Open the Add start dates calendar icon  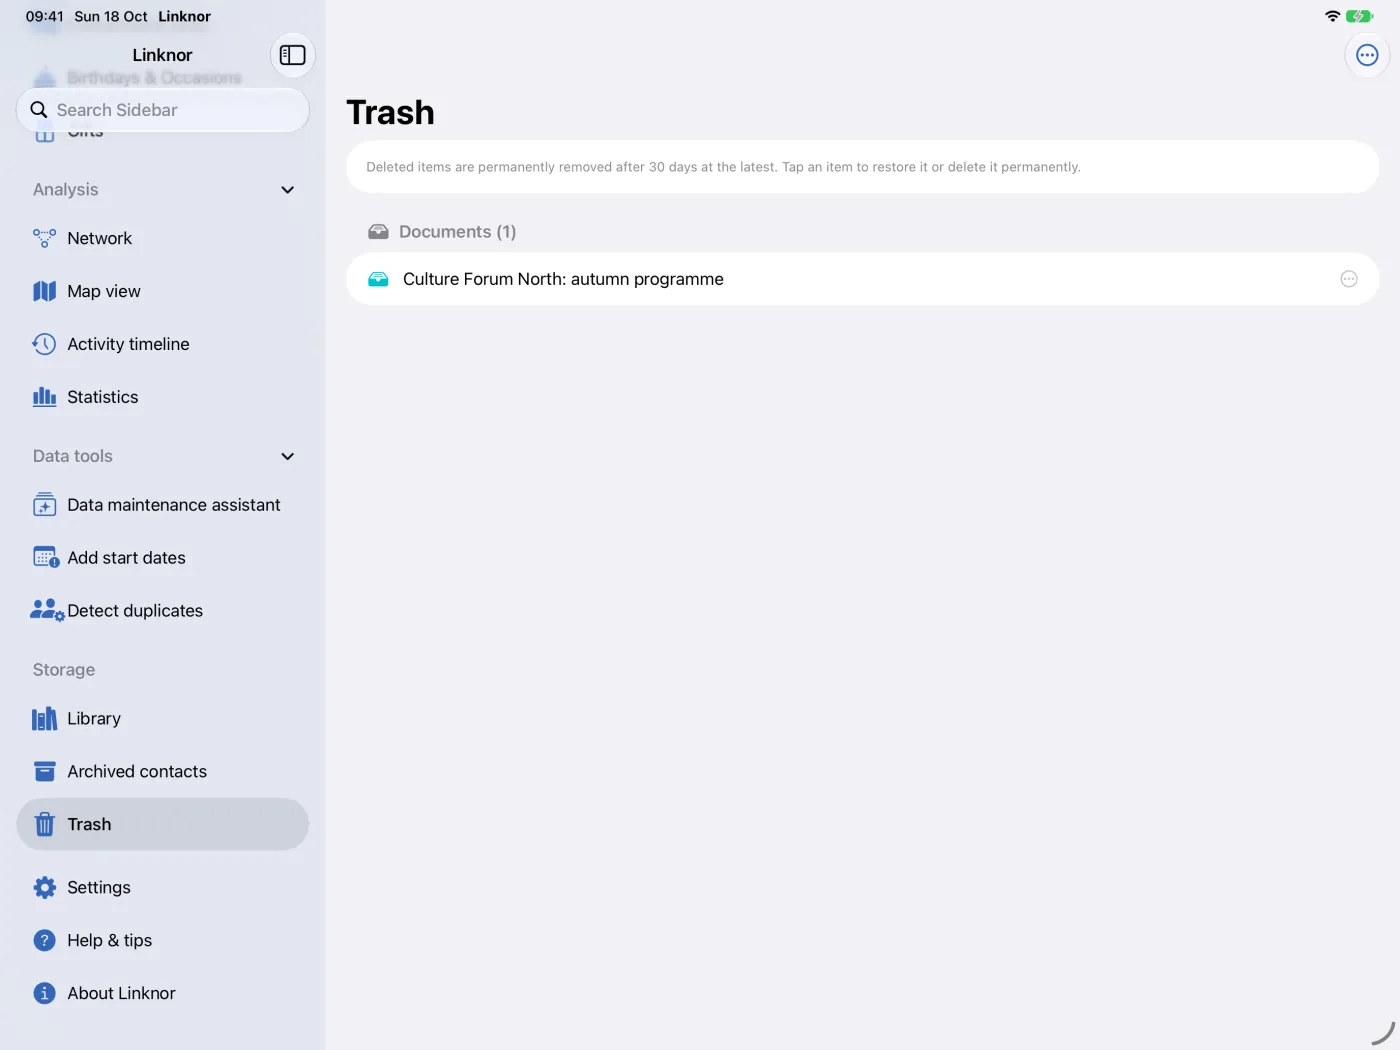tap(46, 557)
